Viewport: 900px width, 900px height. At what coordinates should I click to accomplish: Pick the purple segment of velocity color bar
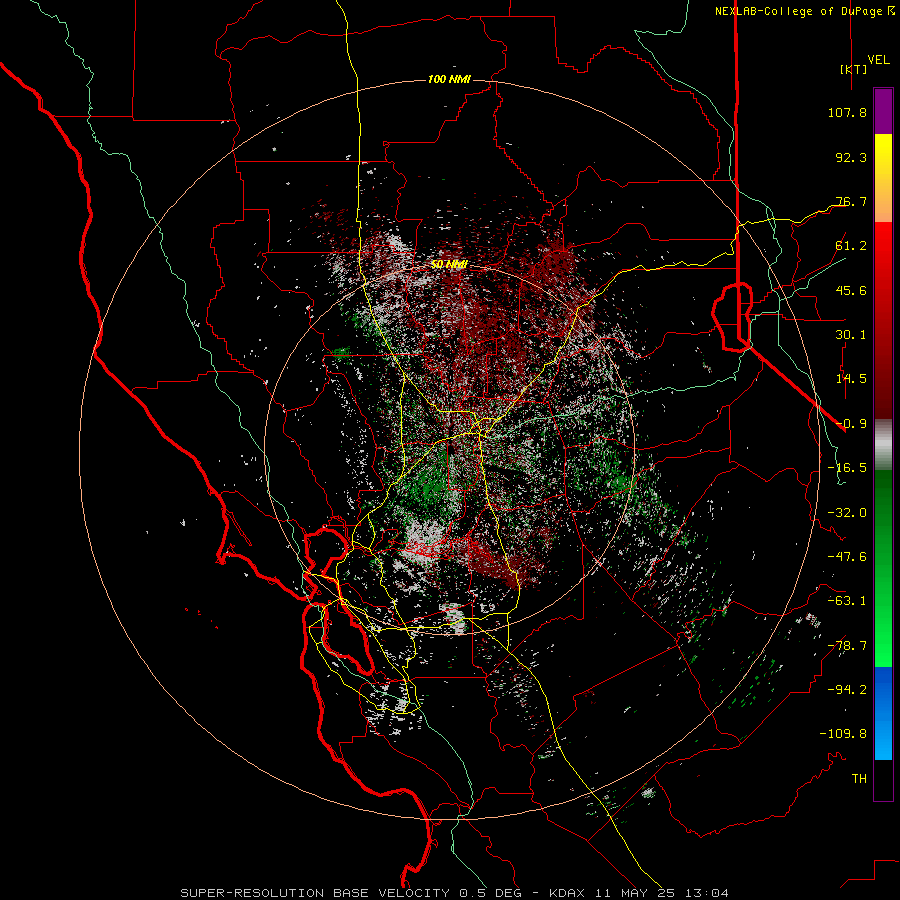tap(883, 111)
